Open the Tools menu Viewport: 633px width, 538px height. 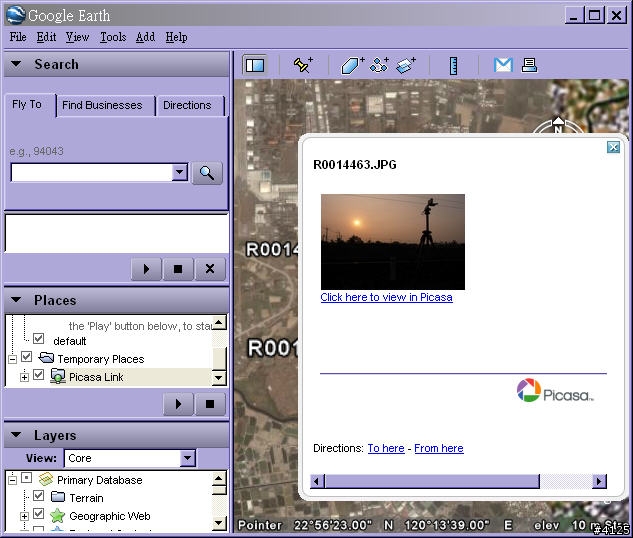tap(113, 37)
